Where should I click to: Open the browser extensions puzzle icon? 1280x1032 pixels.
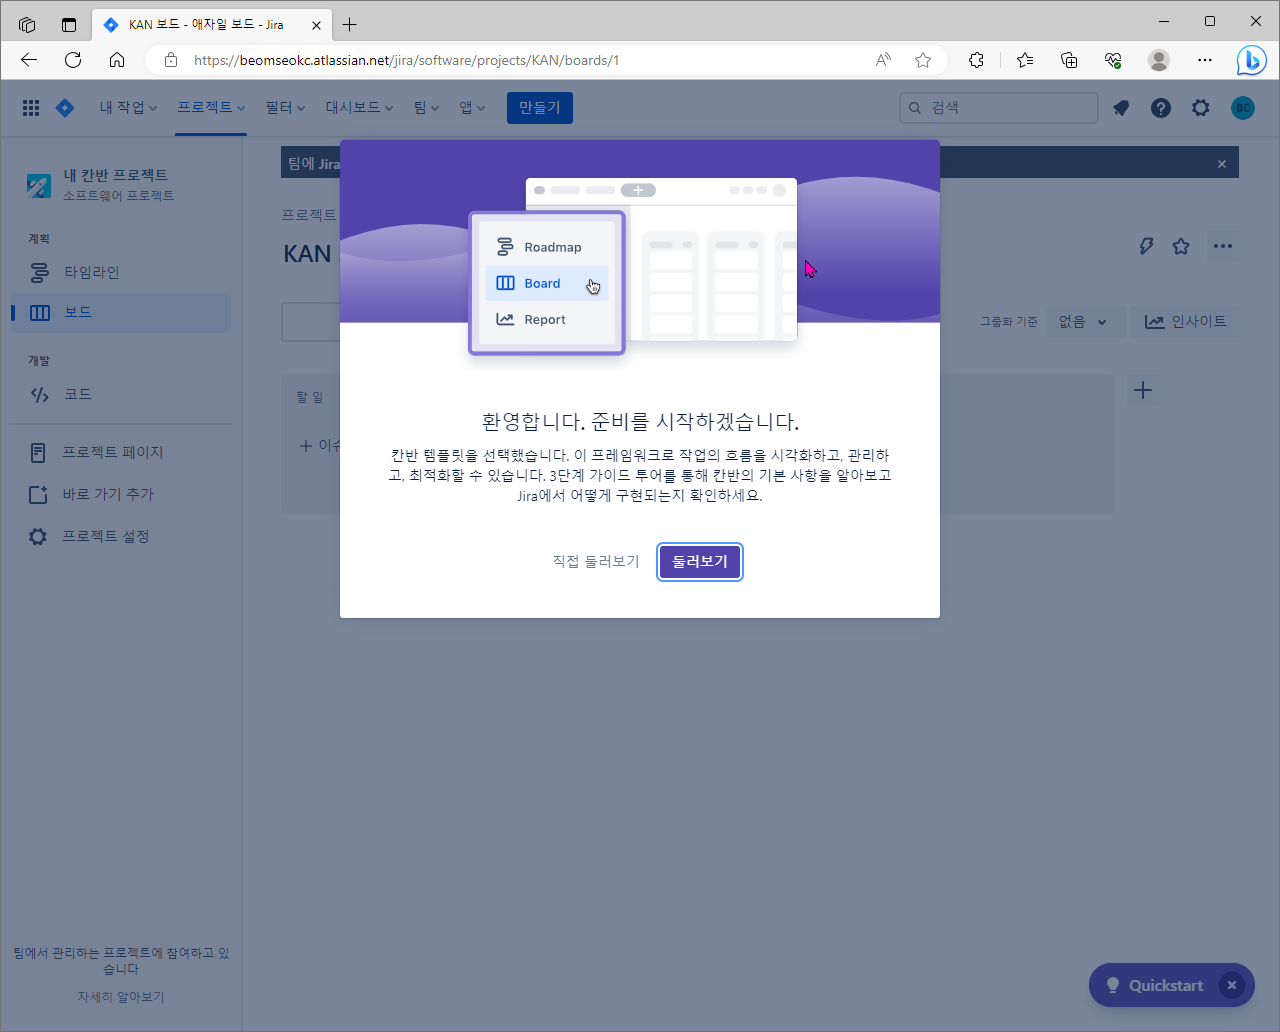977,60
